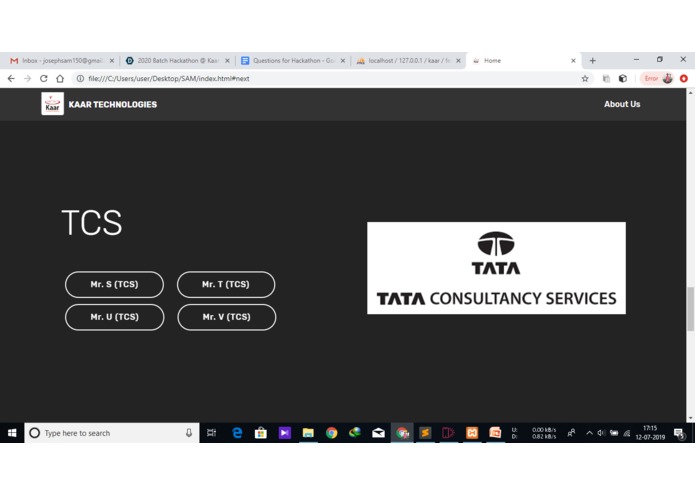Open the purple video app taskbar icon

pyautogui.click(x=285, y=433)
